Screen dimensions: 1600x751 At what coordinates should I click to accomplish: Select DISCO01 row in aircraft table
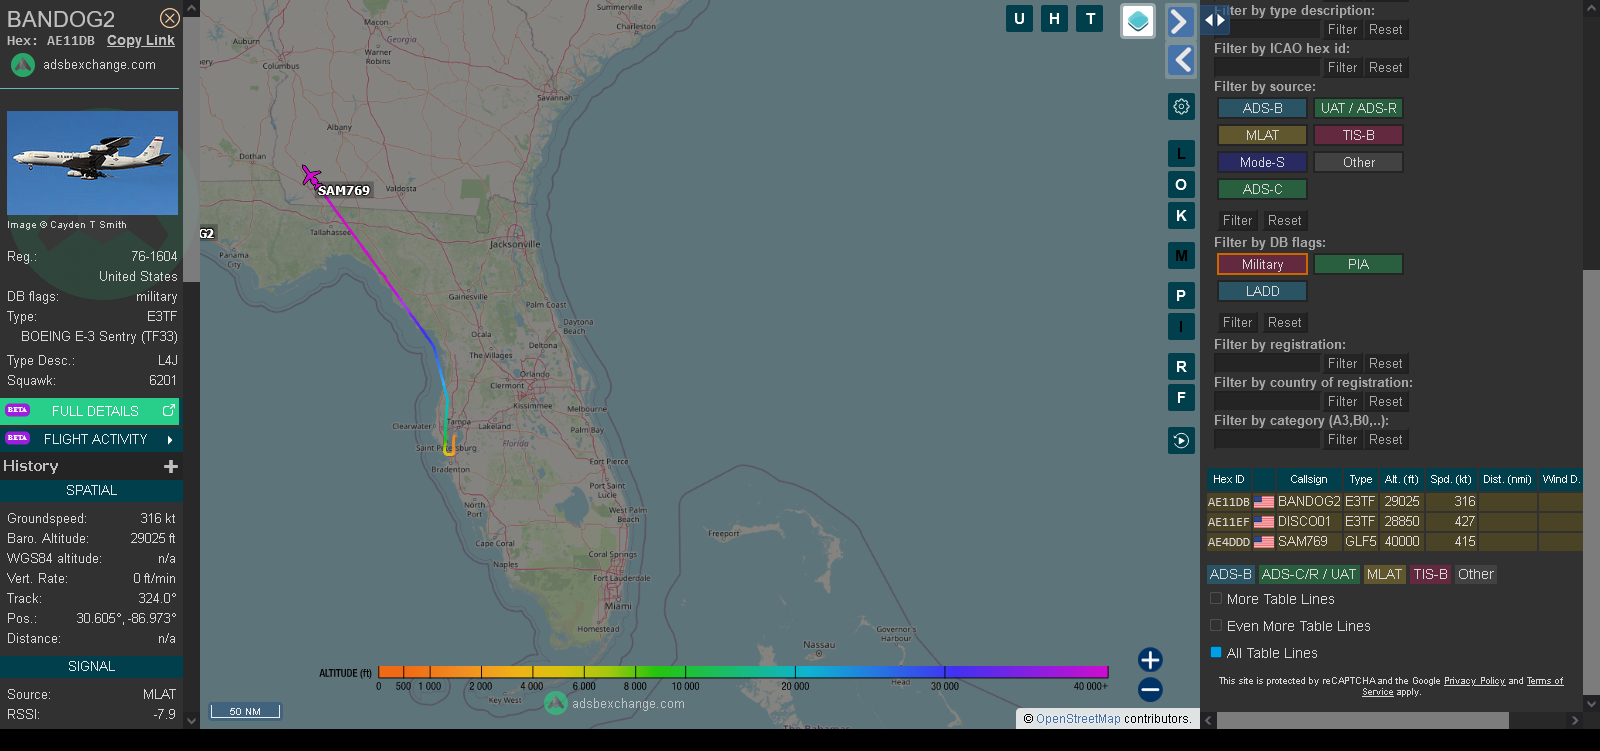click(1394, 521)
